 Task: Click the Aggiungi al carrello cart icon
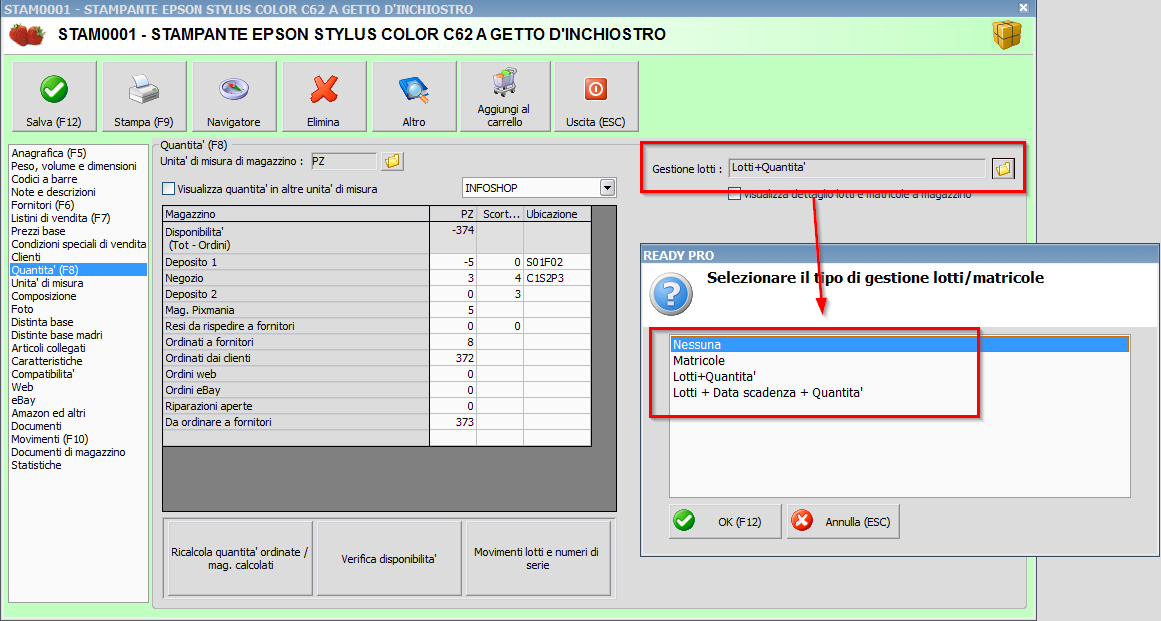tap(505, 82)
